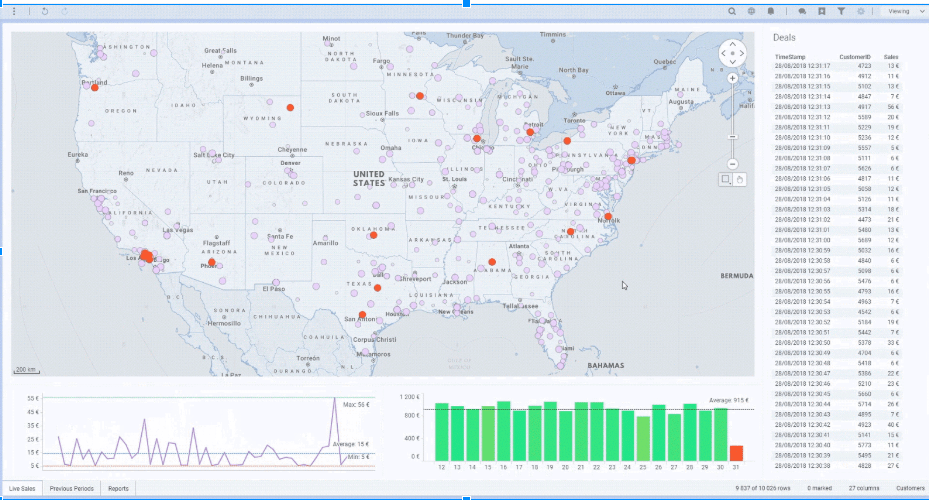Open the filters funnel icon
This screenshot has height=500, width=929.
click(841, 11)
